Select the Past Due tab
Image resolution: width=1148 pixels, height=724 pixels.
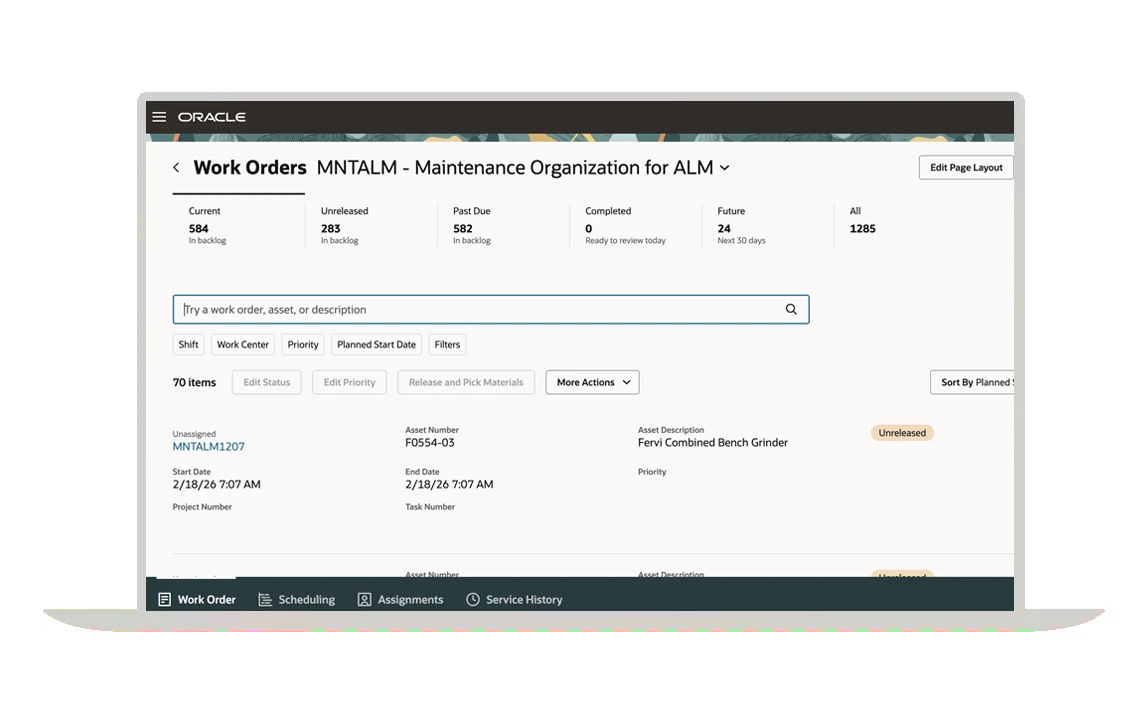point(472,225)
